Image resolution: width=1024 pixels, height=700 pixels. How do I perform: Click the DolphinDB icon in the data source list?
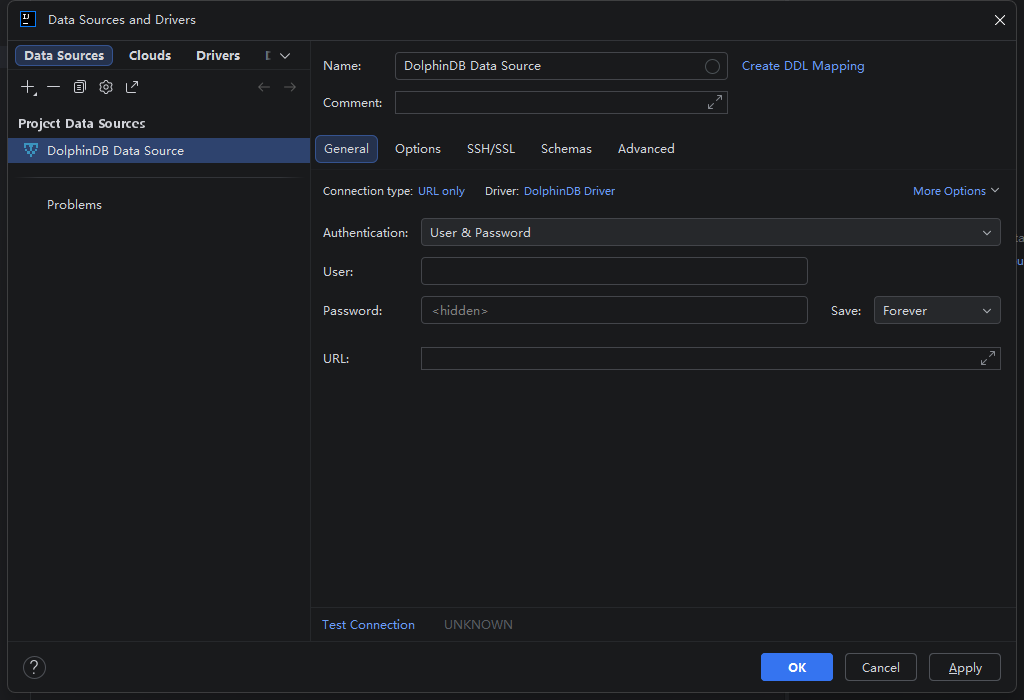pyautogui.click(x=31, y=150)
